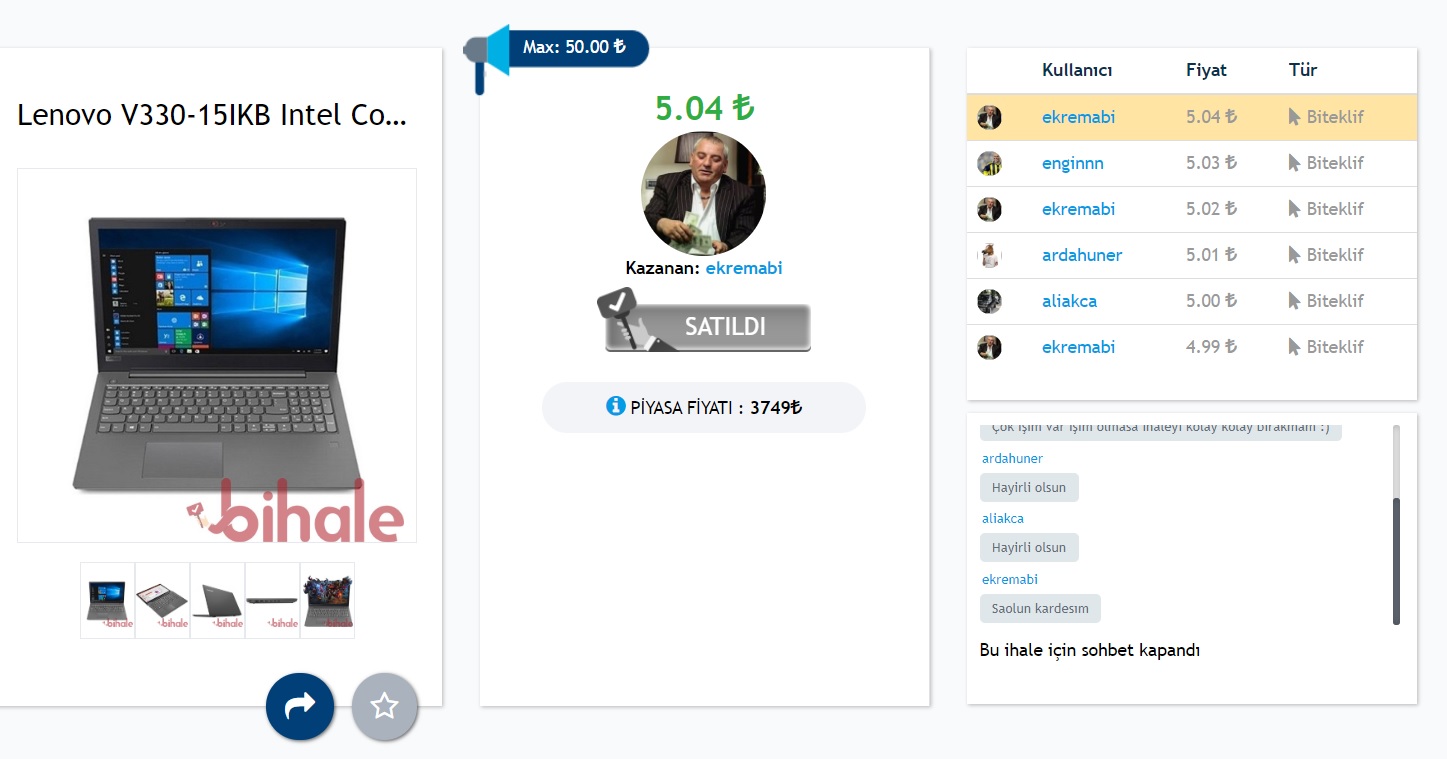Open ardahuner's username link in chat
Viewport: 1447px width, 759px height.
tap(1012, 458)
